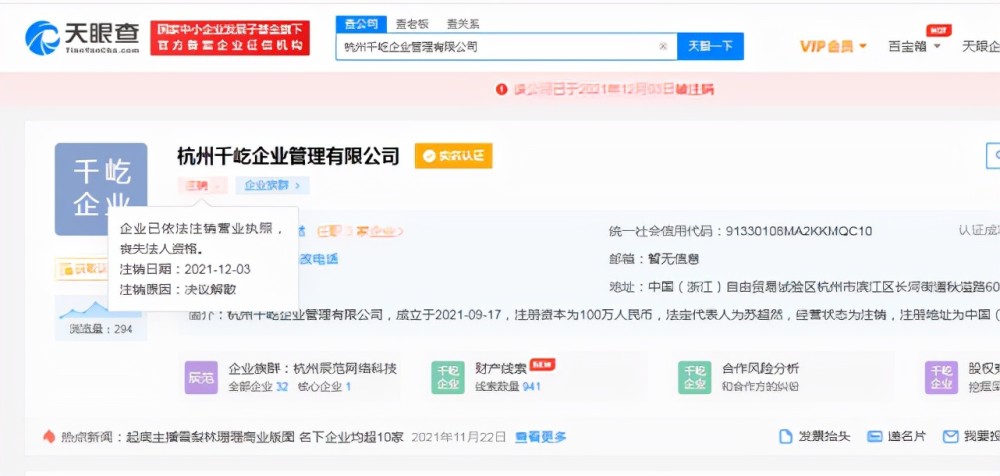
Task: Click the green 财产线索 company icon
Action: tap(448, 377)
